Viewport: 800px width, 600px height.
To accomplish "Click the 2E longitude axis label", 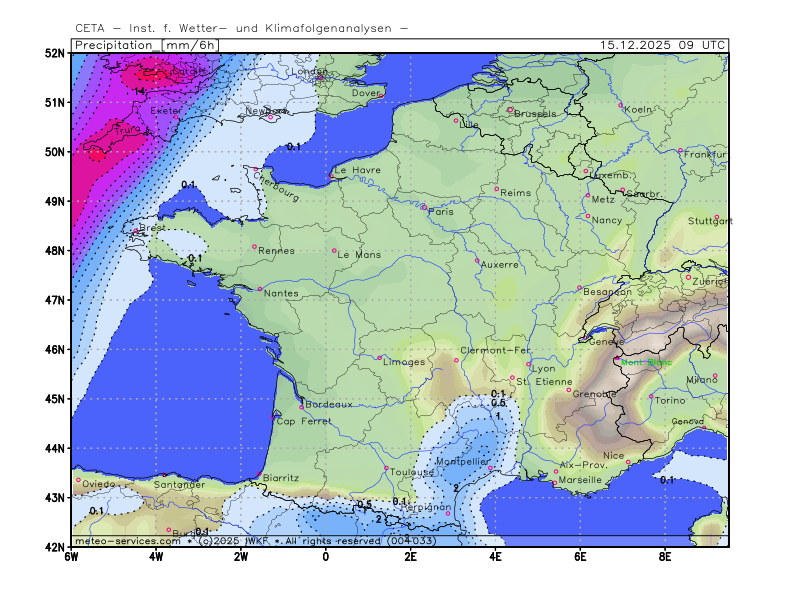I will tap(410, 556).
